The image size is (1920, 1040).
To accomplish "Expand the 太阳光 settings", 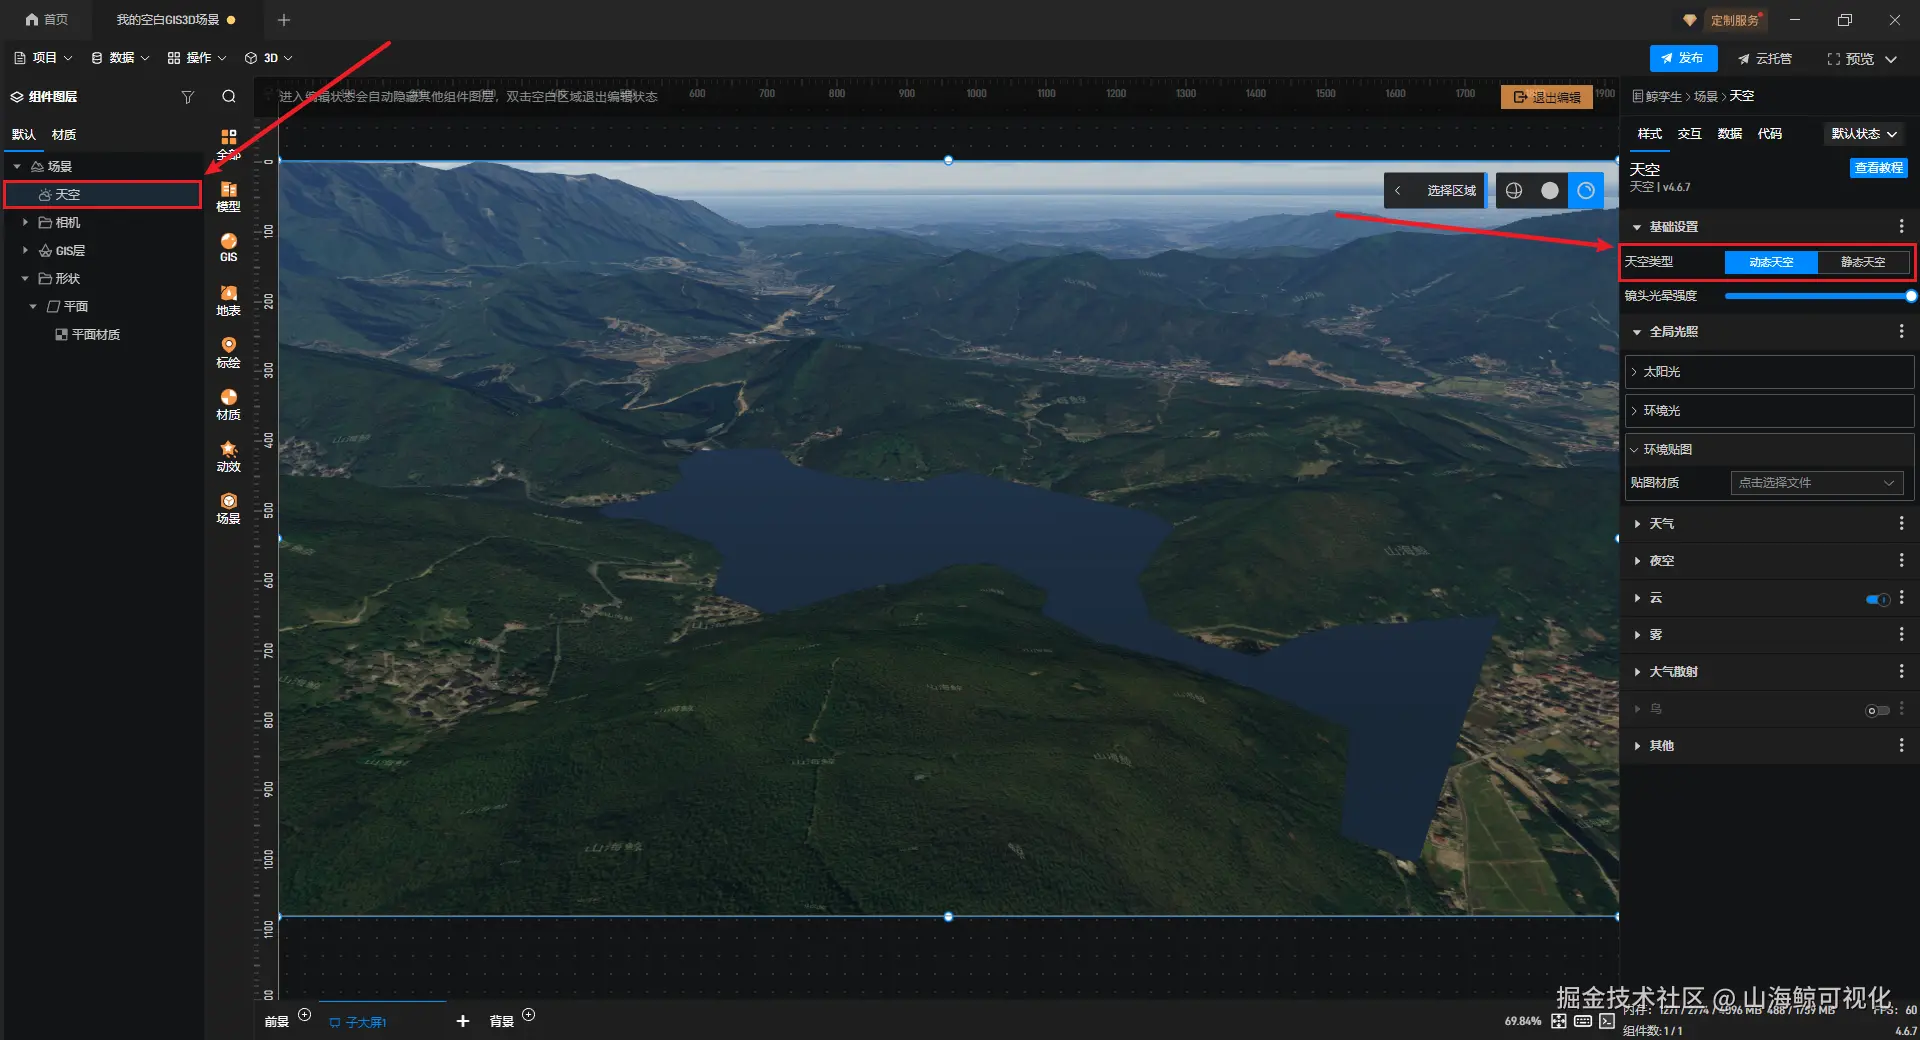I will (1770, 372).
